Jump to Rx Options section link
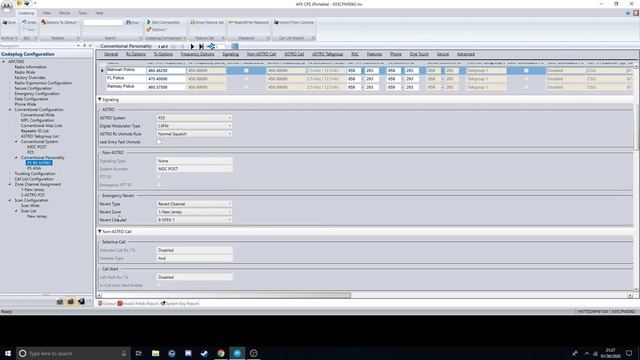Image resolution: width=640 pixels, height=360 pixels. [136, 54]
